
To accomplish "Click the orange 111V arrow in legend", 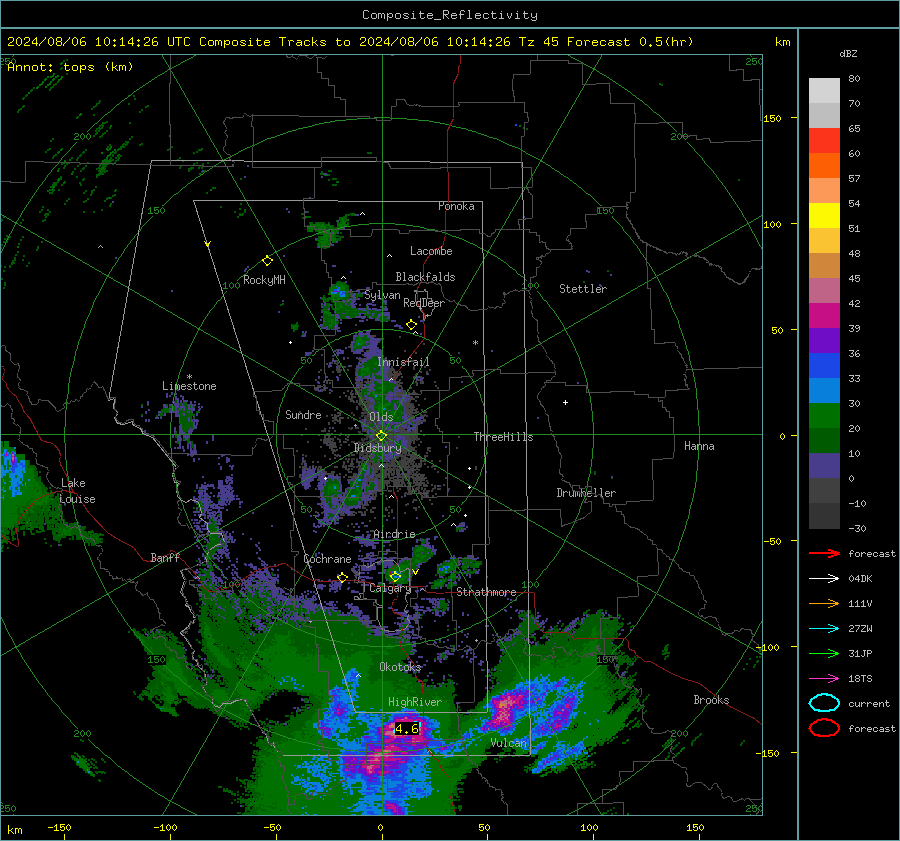I will point(824,603).
